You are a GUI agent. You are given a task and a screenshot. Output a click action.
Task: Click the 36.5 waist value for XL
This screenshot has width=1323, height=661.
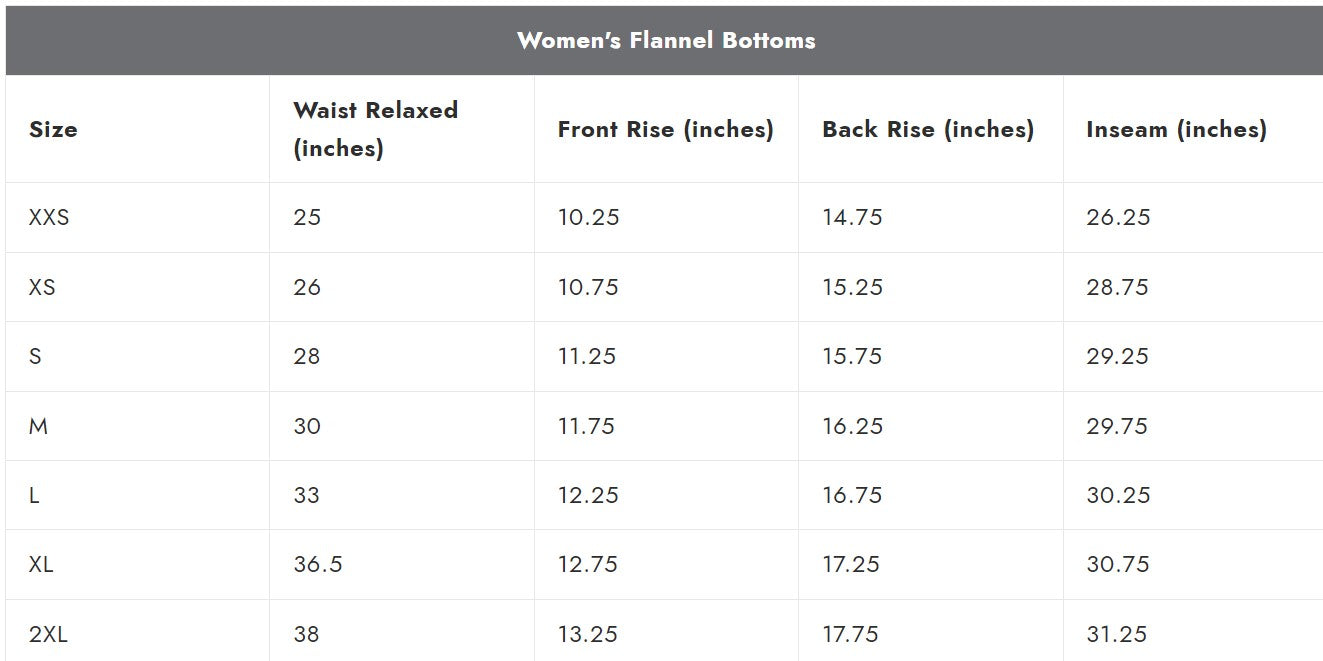[x=318, y=564]
